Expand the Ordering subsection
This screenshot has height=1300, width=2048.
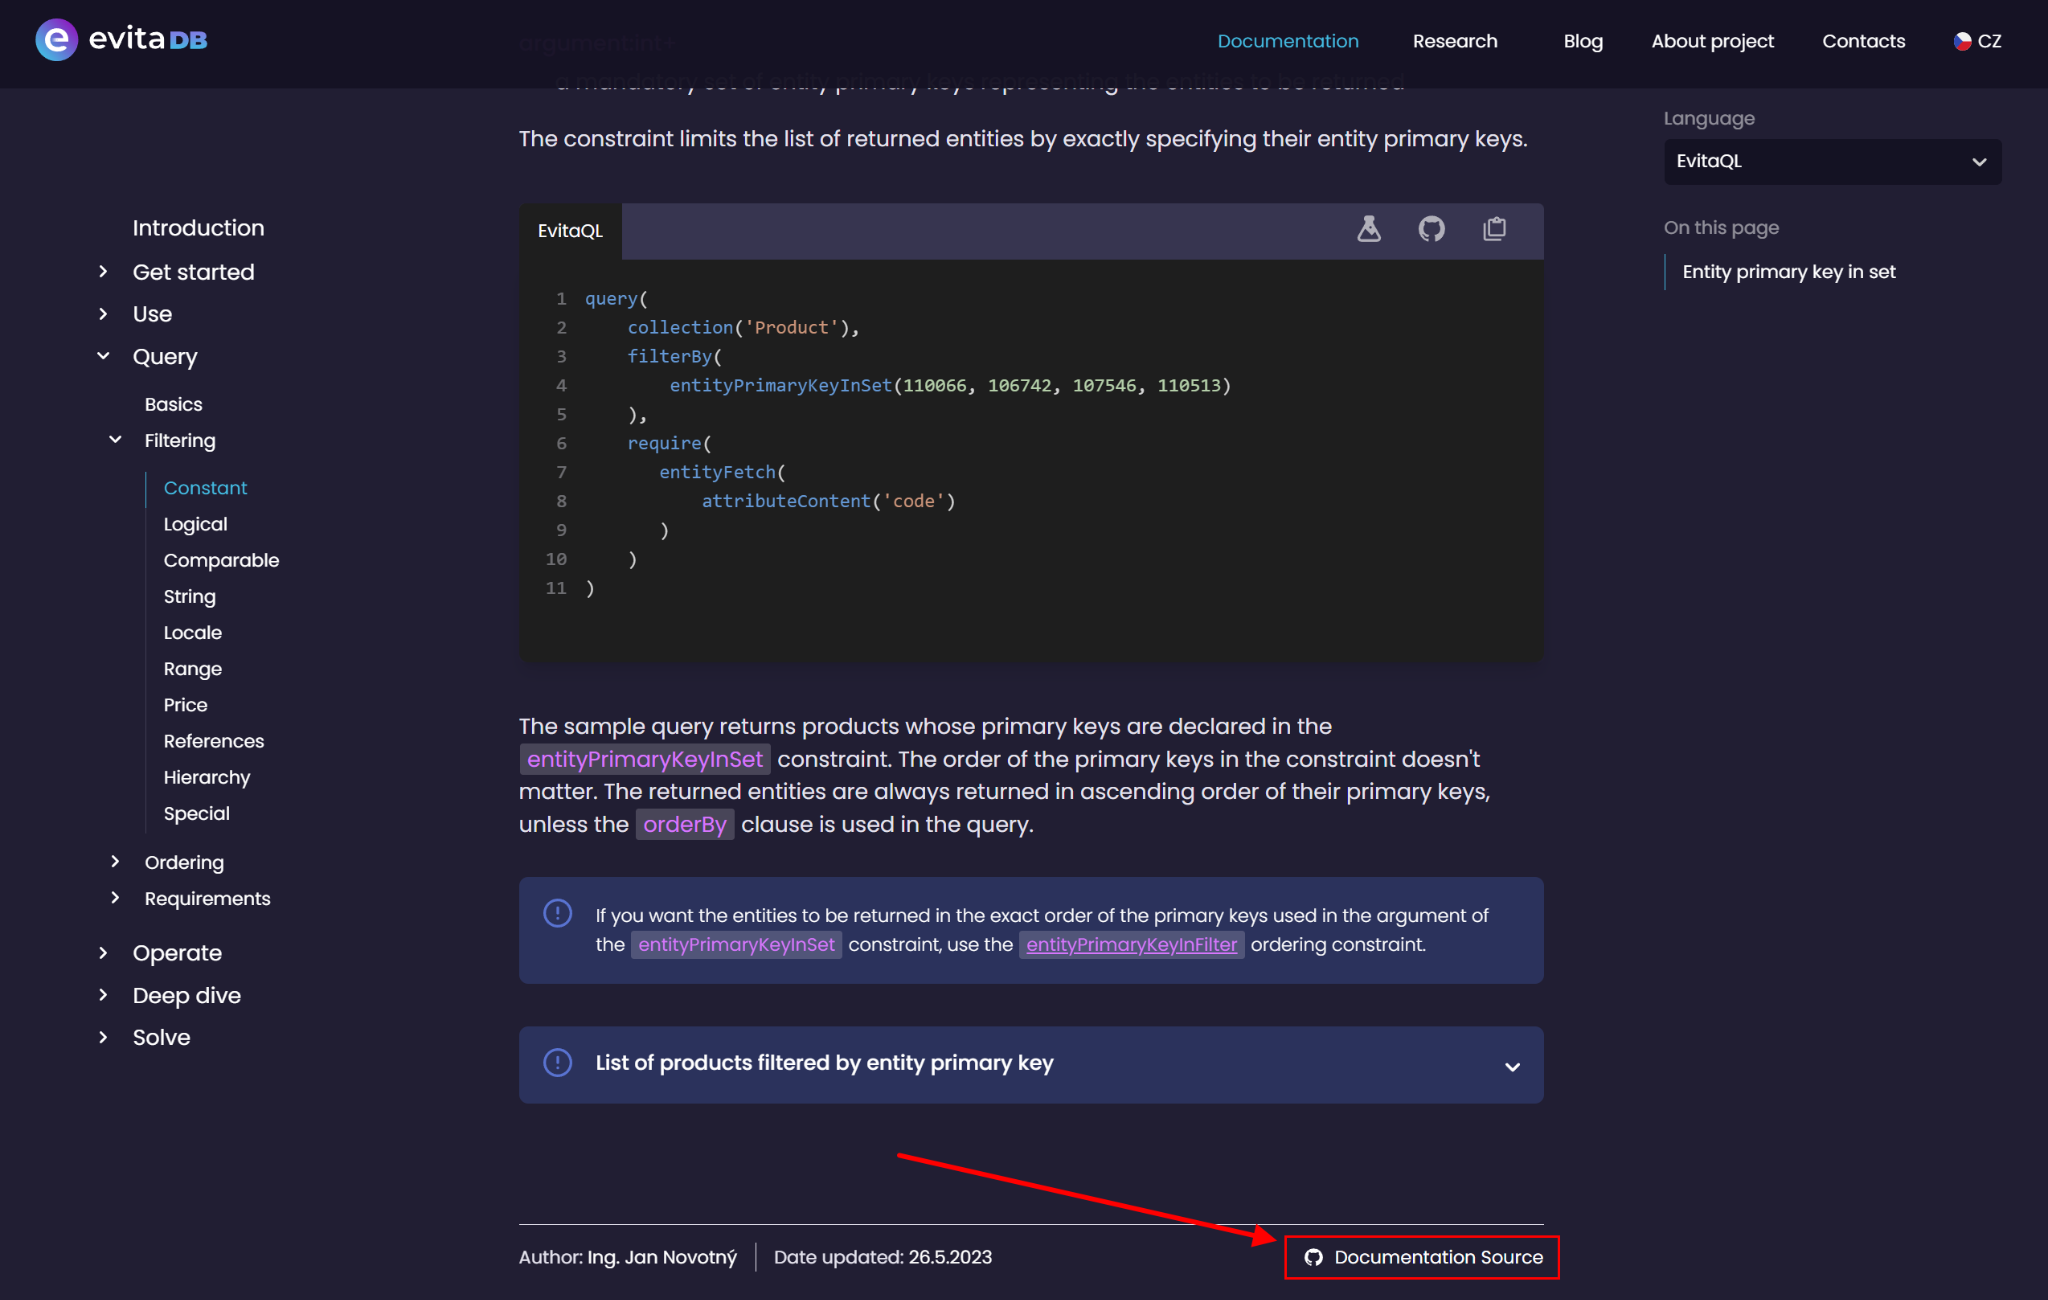[115, 862]
